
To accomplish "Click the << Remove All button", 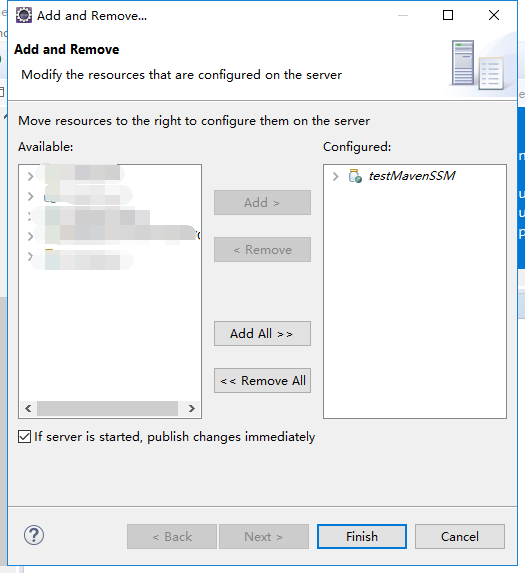I will (x=262, y=380).
